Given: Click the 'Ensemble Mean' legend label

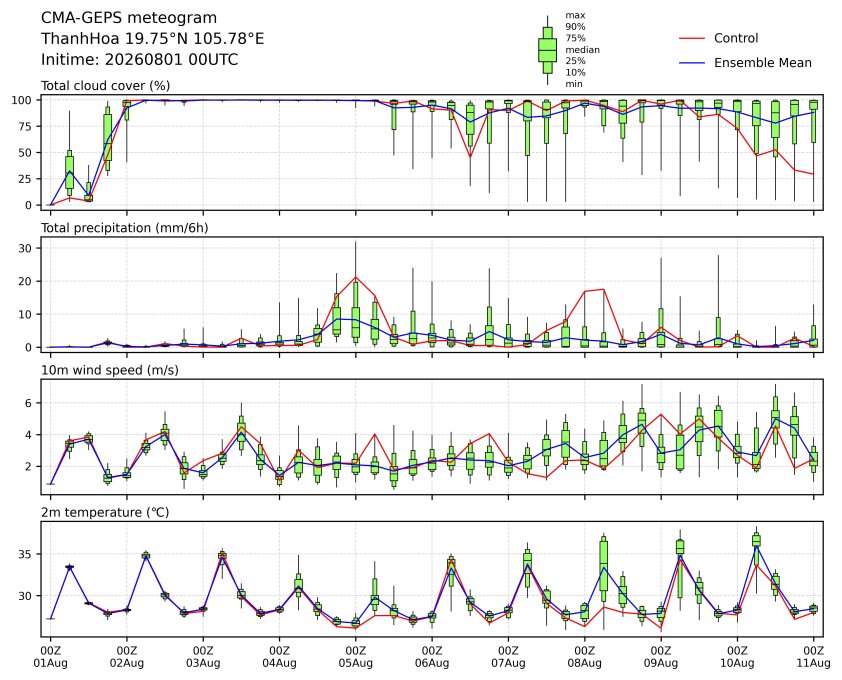Looking at the screenshot, I should 763,63.
